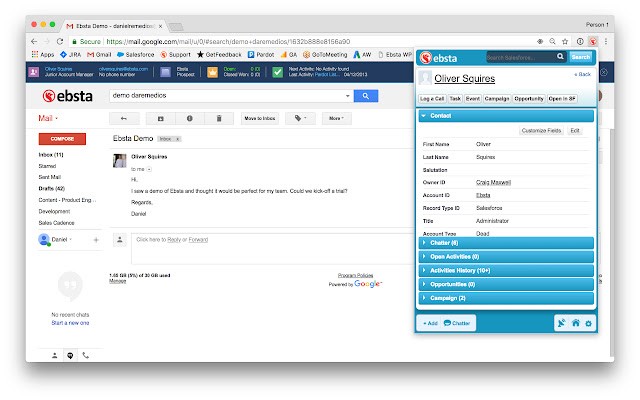640x400 pixels.
Task: Open the Sent Mail folder
Action: (x=52, y=177)
